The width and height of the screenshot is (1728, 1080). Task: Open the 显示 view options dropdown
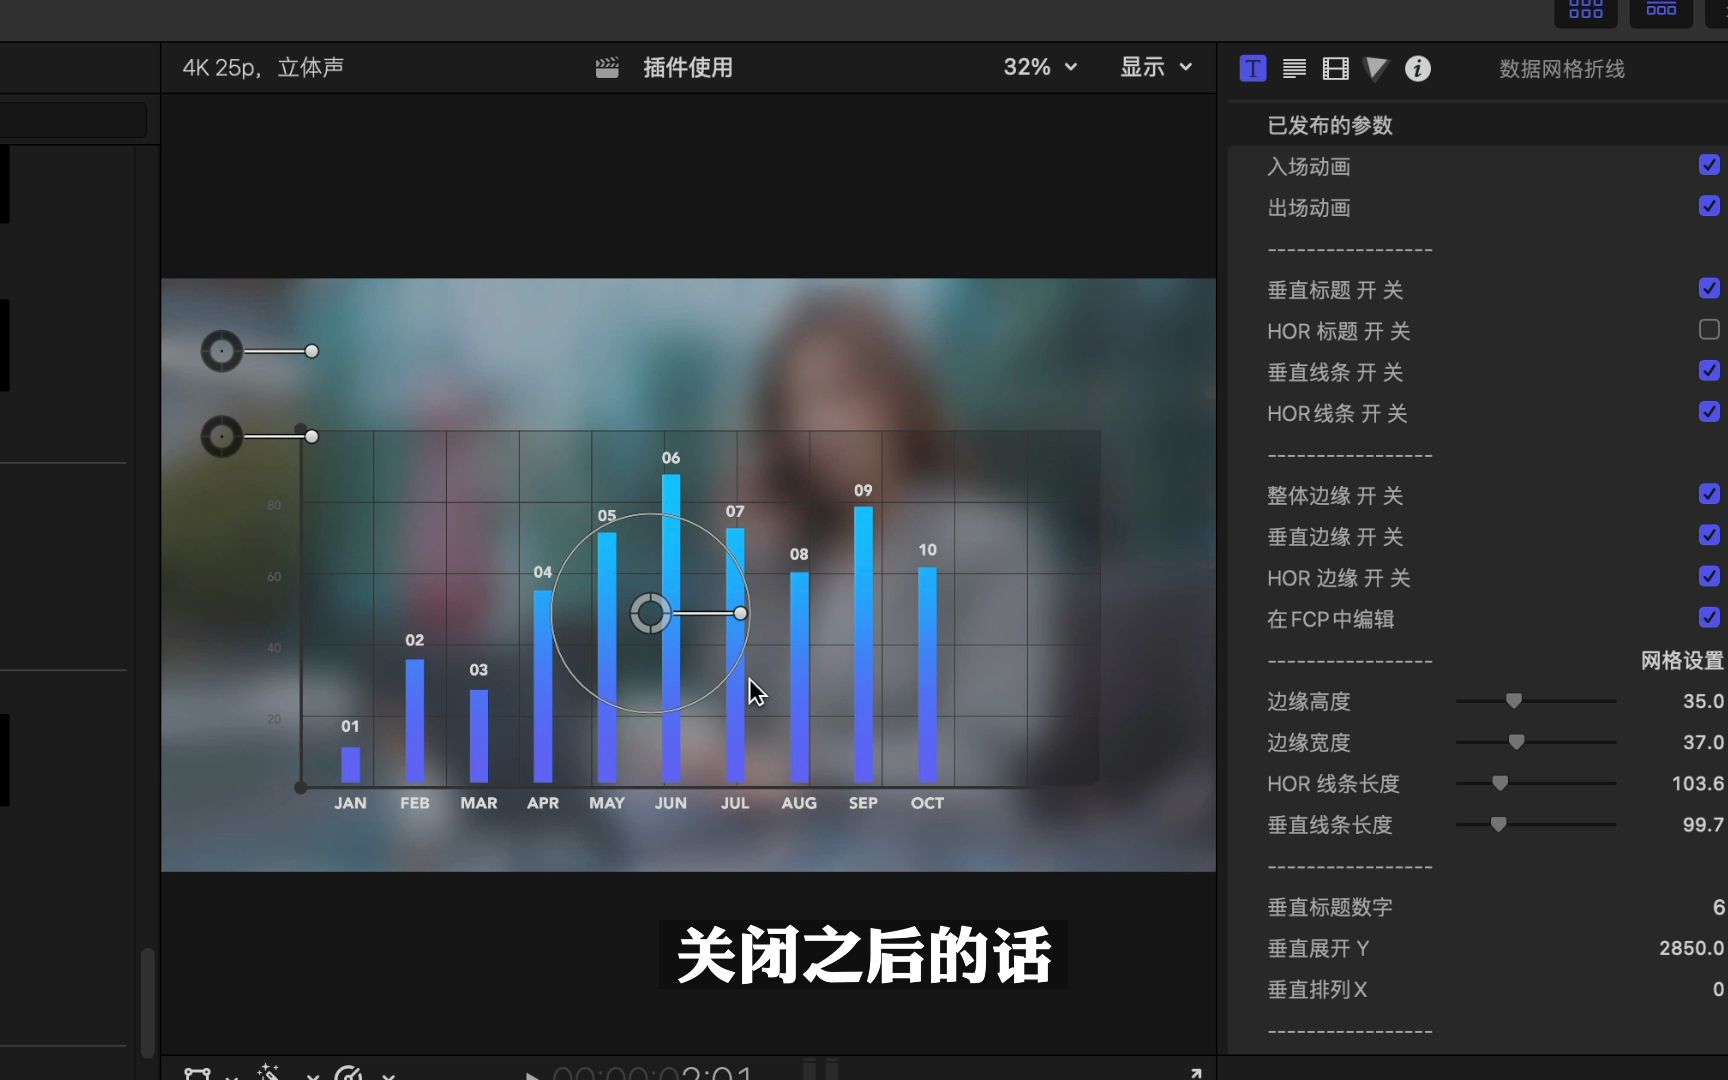pyautogui.click(x=1156, y=67)
